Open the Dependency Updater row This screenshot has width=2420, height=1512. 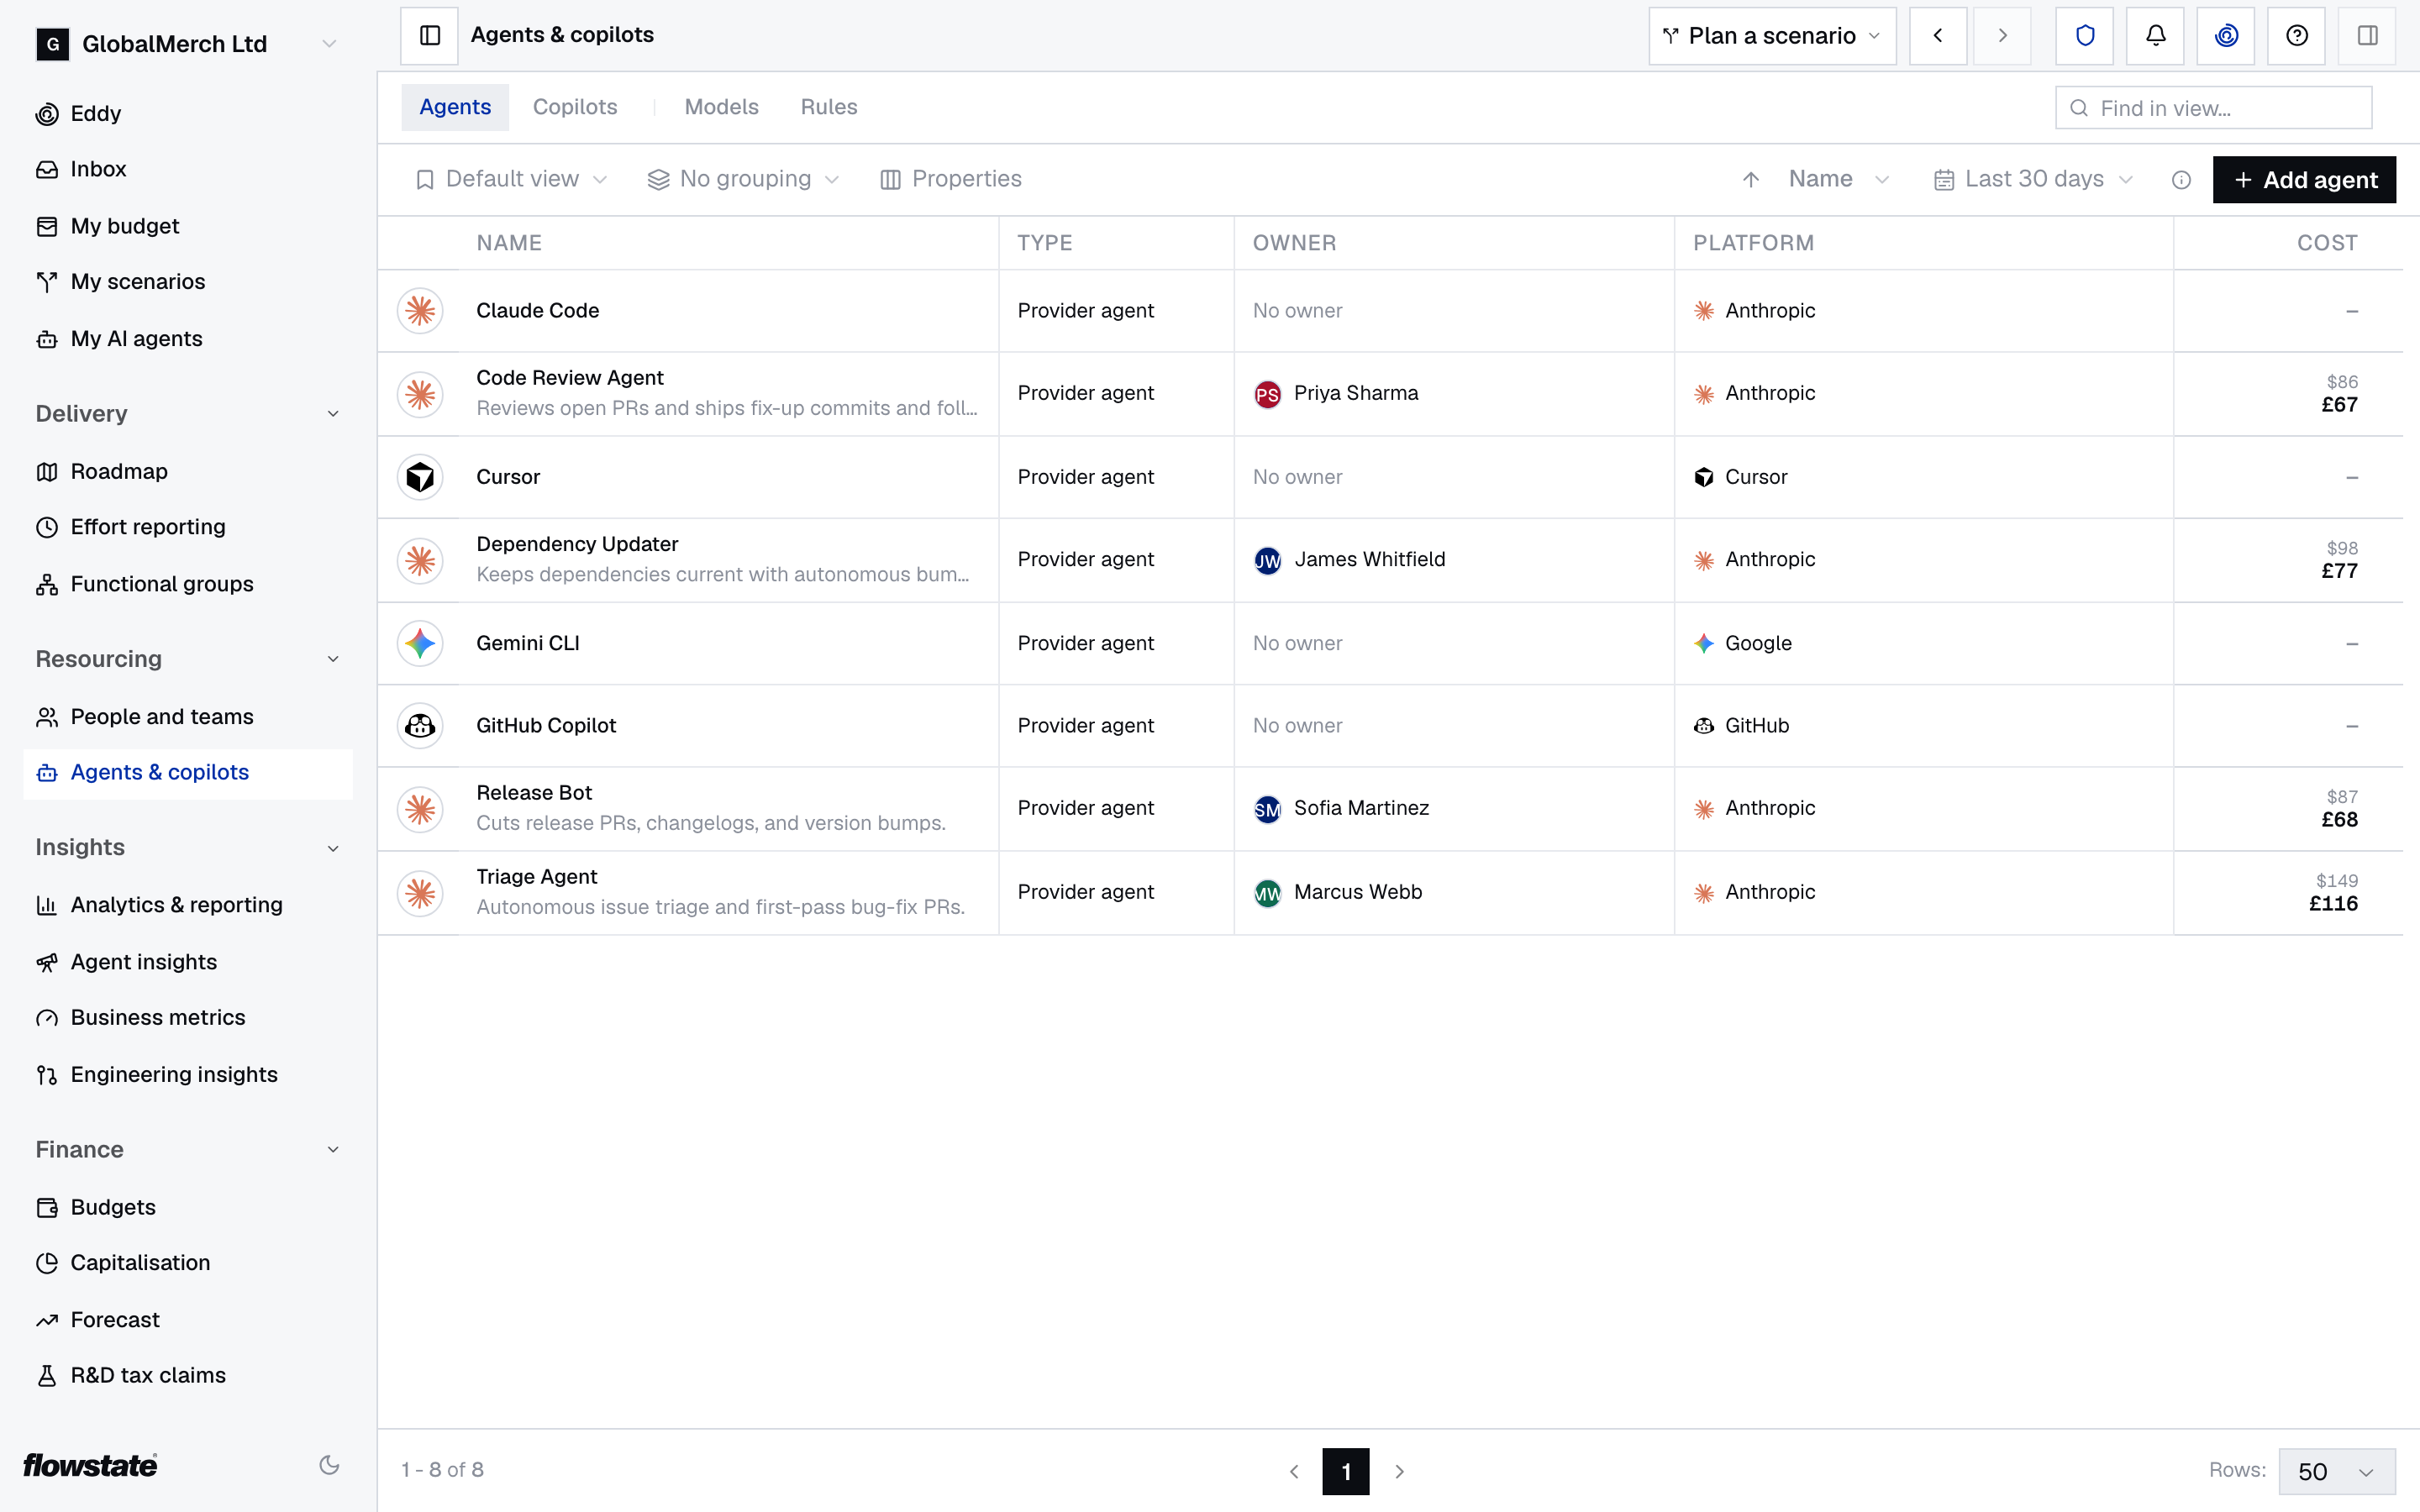(1390, 560)
